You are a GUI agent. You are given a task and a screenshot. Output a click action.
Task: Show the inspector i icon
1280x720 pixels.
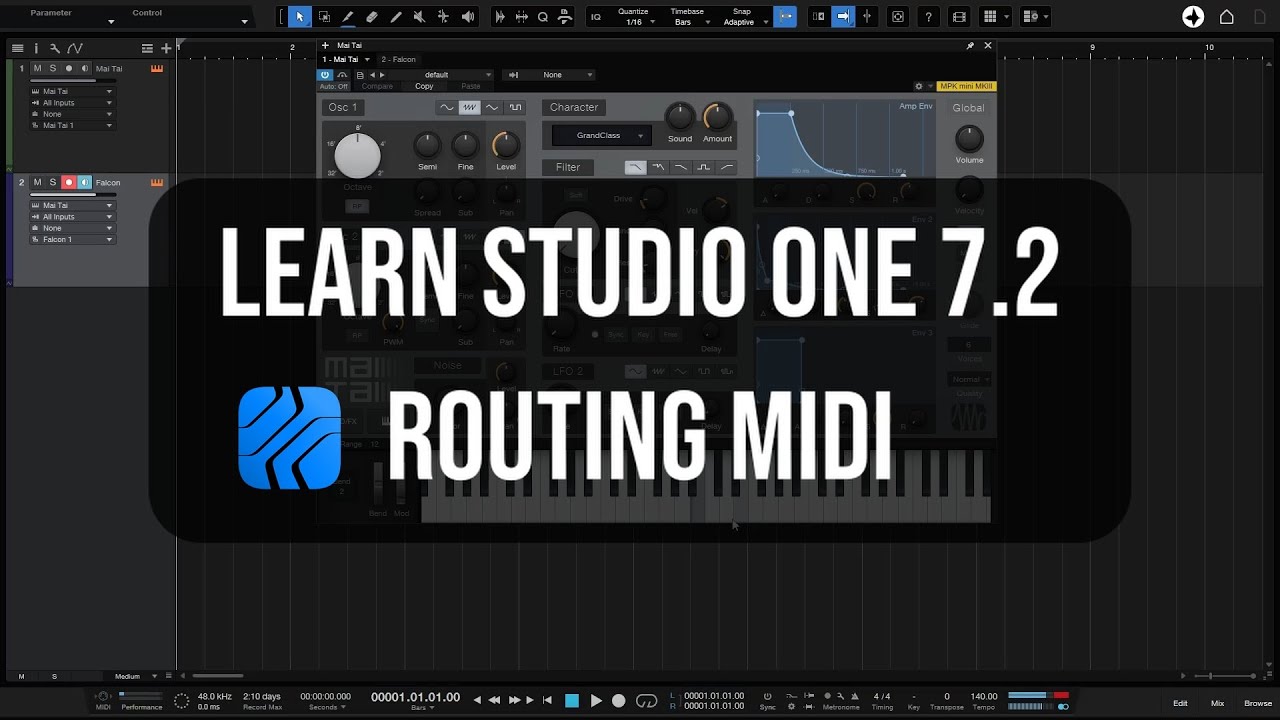pos(36,48)
